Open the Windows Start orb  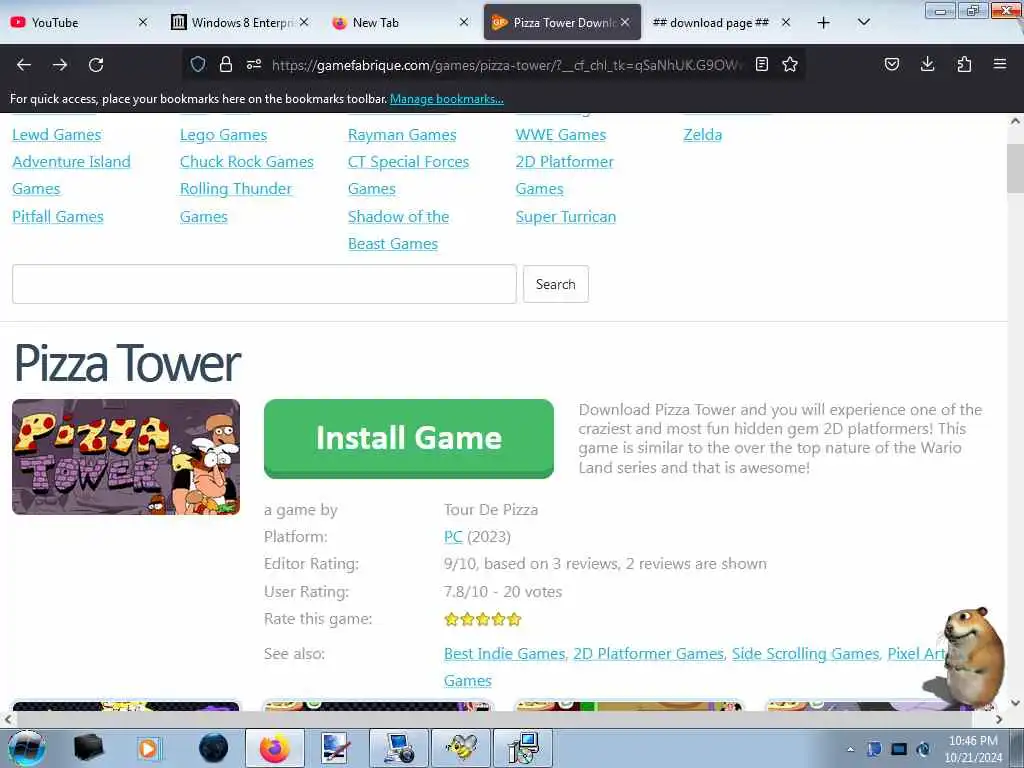click(27, 748)
